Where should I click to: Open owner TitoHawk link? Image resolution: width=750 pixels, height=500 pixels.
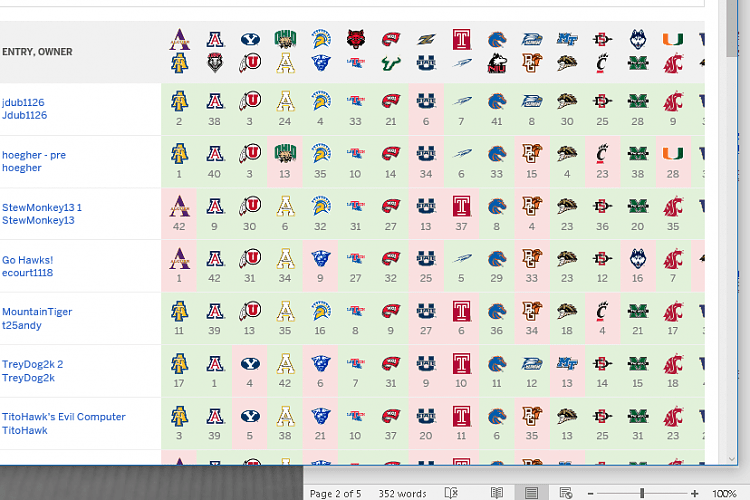pos(24,430)
